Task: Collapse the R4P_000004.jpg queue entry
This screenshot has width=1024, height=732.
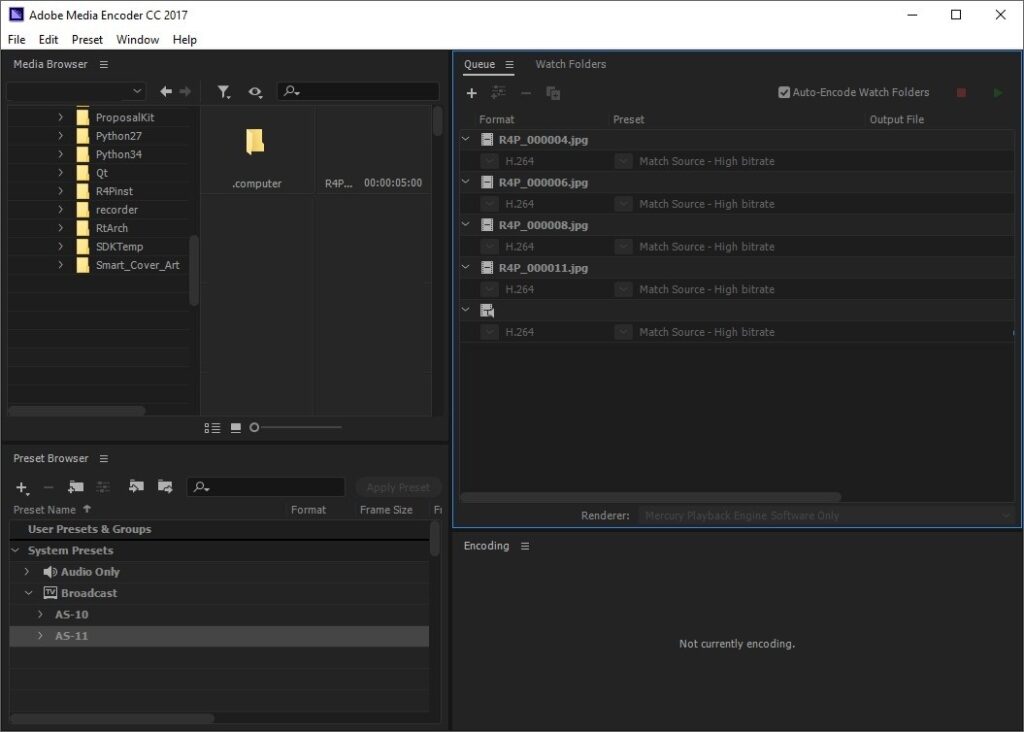Action: coord(465,140)
